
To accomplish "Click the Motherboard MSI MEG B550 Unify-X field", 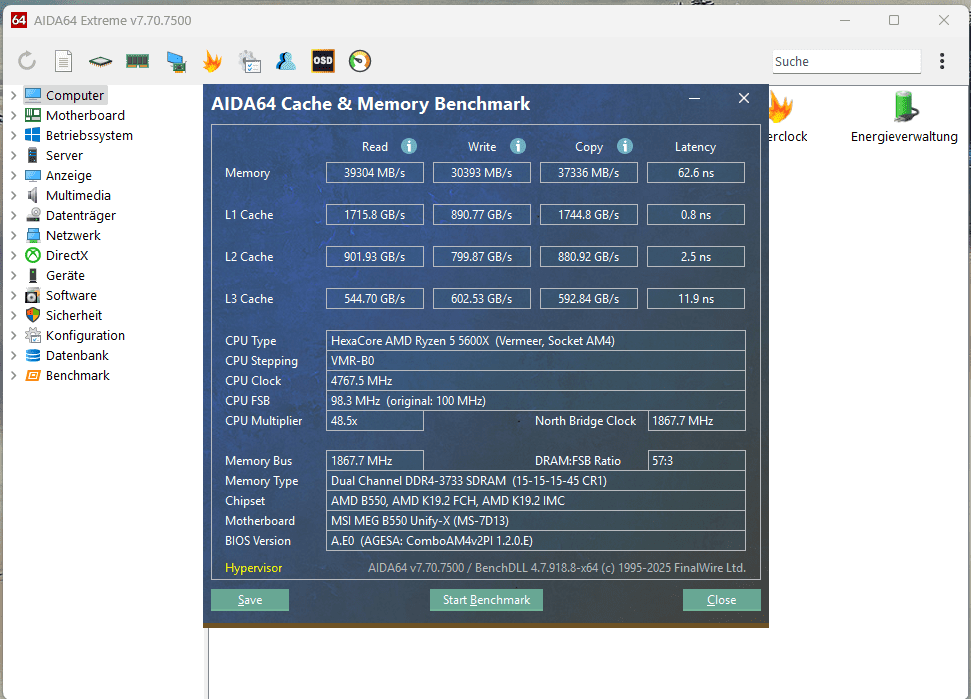I will pos(536,521).
